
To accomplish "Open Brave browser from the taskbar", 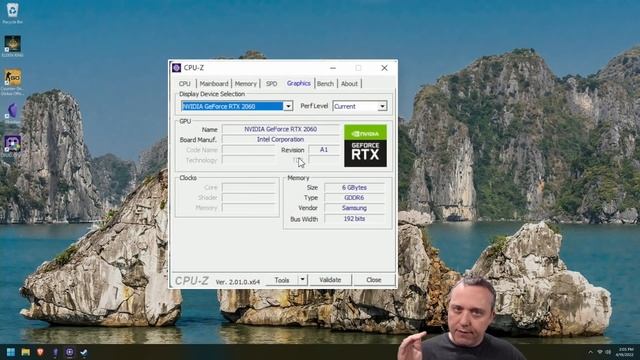I will click(x=40, y=352).
